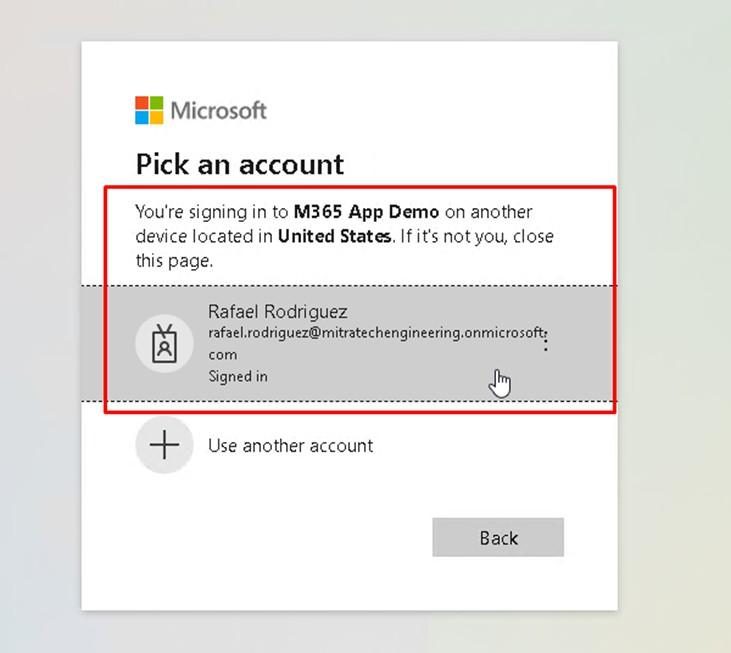This screenshot has height=653, width=731.
Task: Click the "com" line of the email
Action: pyautogui.click(x=222, y=355)
